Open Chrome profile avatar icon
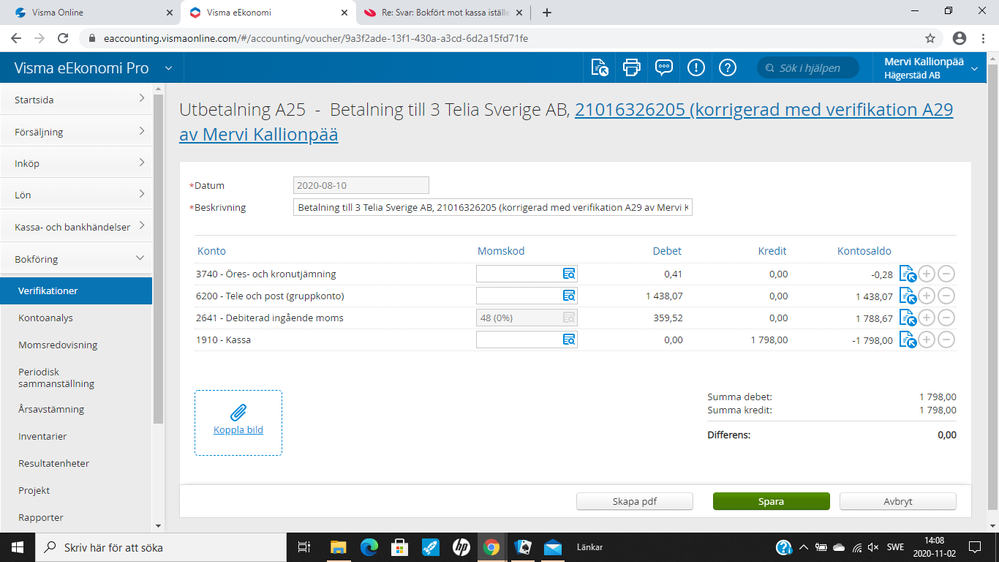999x562 pixels. [x=959, y=38]
